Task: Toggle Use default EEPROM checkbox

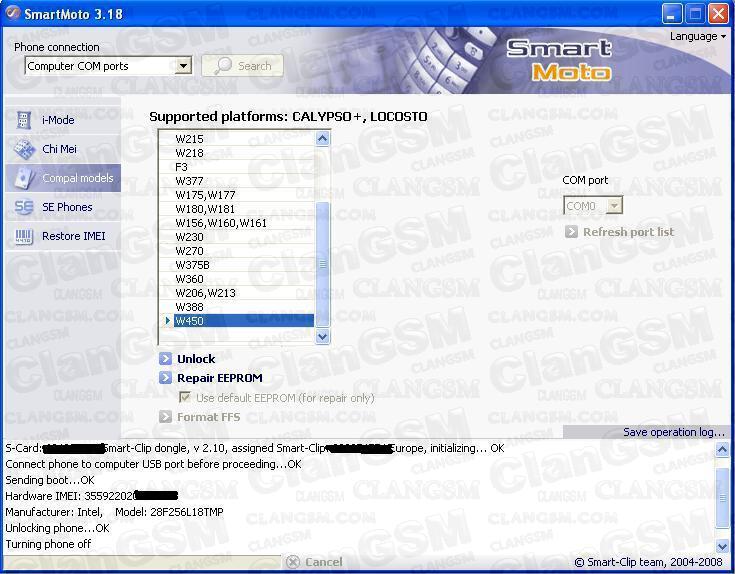Action: [185, 397]
